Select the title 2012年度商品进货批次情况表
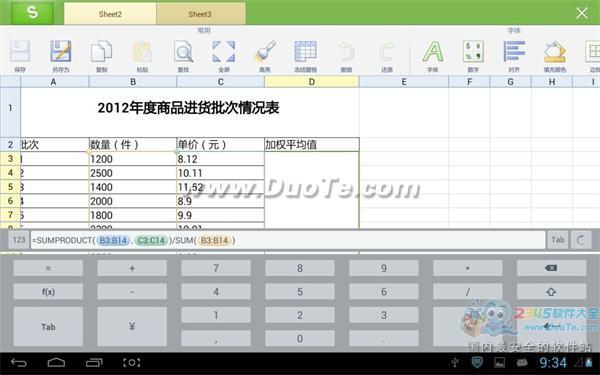600x375 pixels. [188, 108]
